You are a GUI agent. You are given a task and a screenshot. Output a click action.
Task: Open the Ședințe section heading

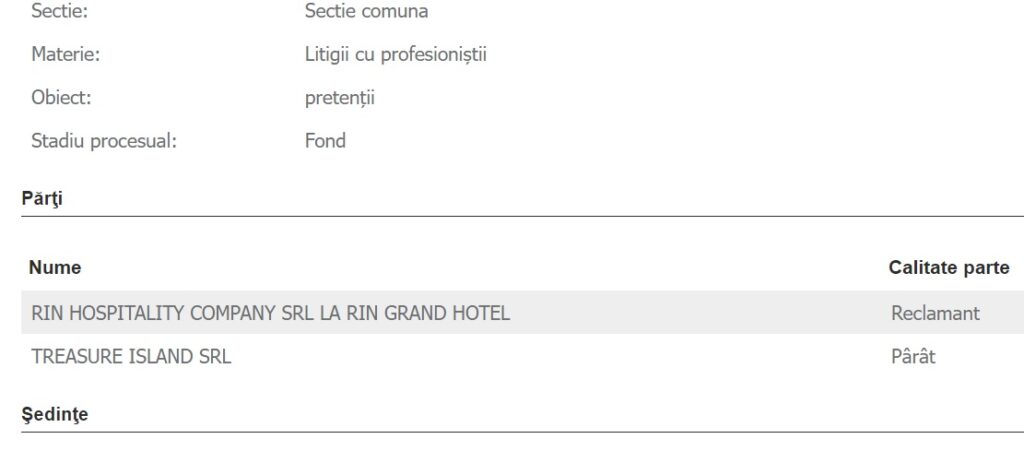click(x=55, y=414)
